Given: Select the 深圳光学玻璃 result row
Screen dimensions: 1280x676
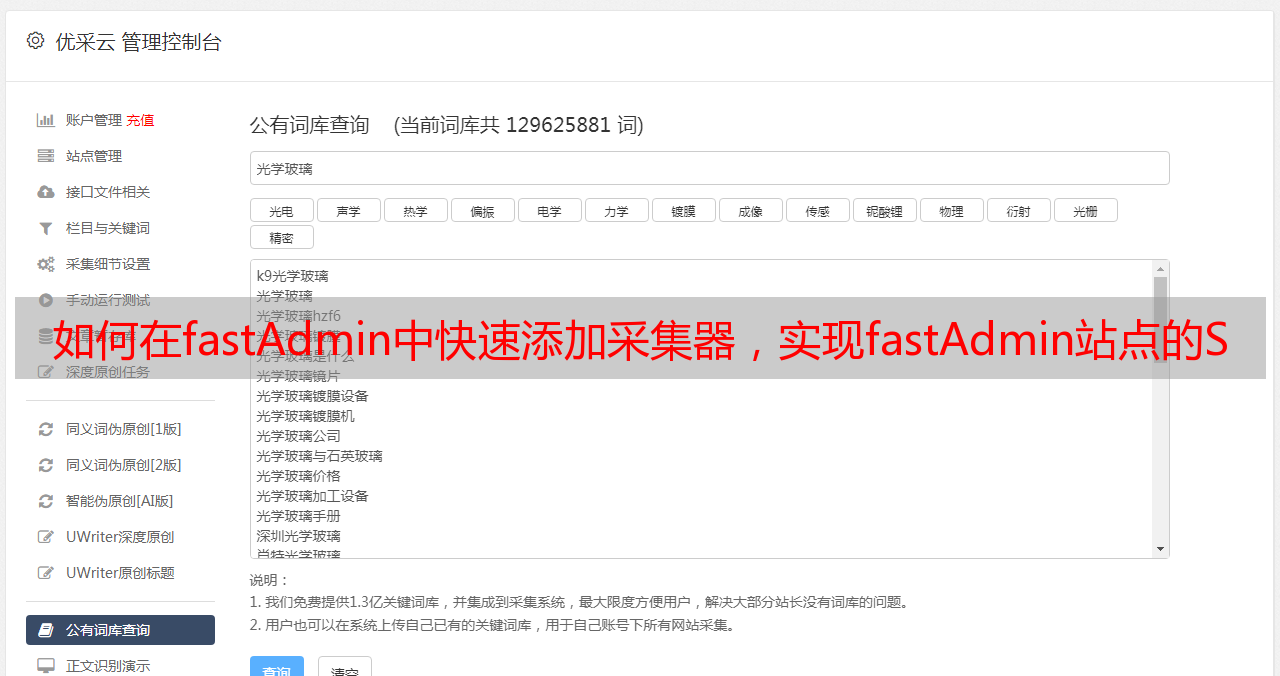Looking at the screenshot, I should (298, 536).
